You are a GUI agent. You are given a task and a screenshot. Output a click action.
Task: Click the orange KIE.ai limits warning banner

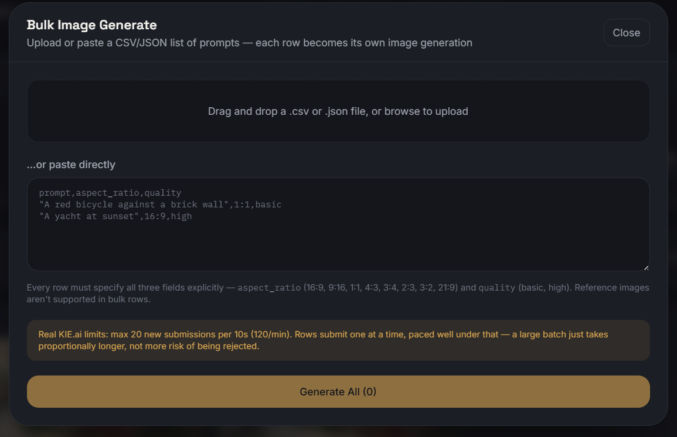click(338, 340)
